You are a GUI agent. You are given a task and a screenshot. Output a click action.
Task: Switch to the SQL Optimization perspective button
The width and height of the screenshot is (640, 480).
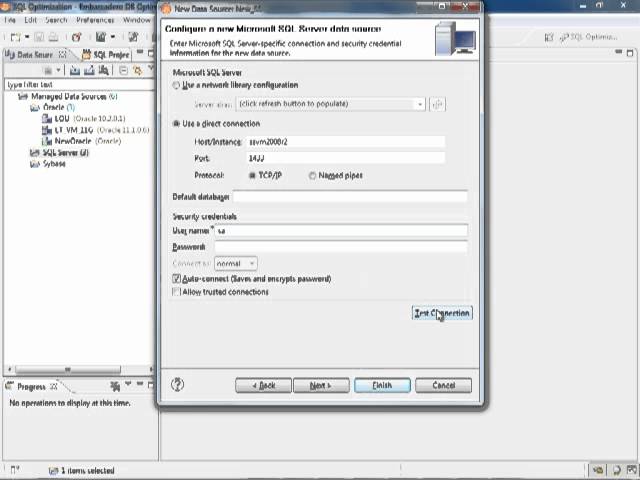tap(589, 37)
